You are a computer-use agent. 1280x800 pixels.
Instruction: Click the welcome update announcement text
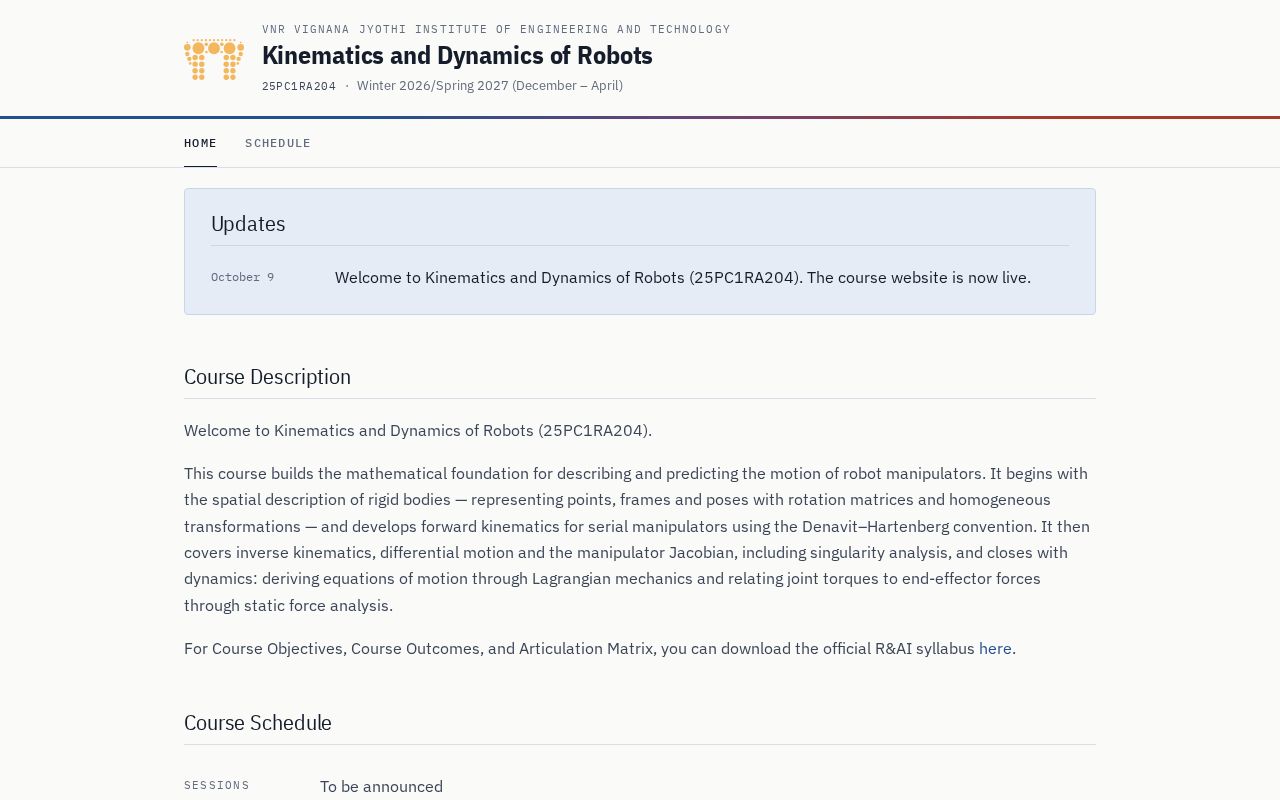(x=683, y=277)
